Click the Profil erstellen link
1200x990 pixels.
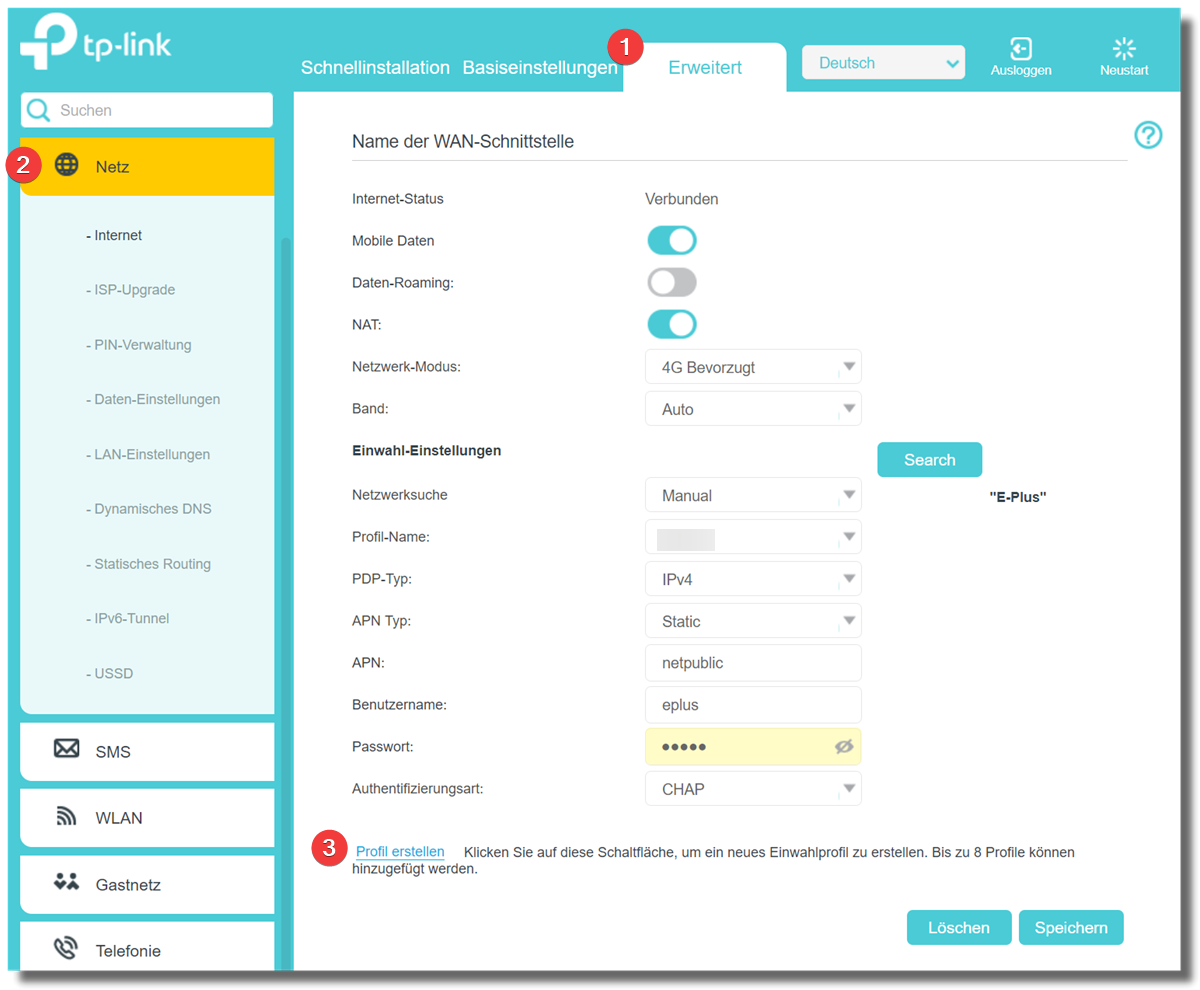[x=400, y=852]
